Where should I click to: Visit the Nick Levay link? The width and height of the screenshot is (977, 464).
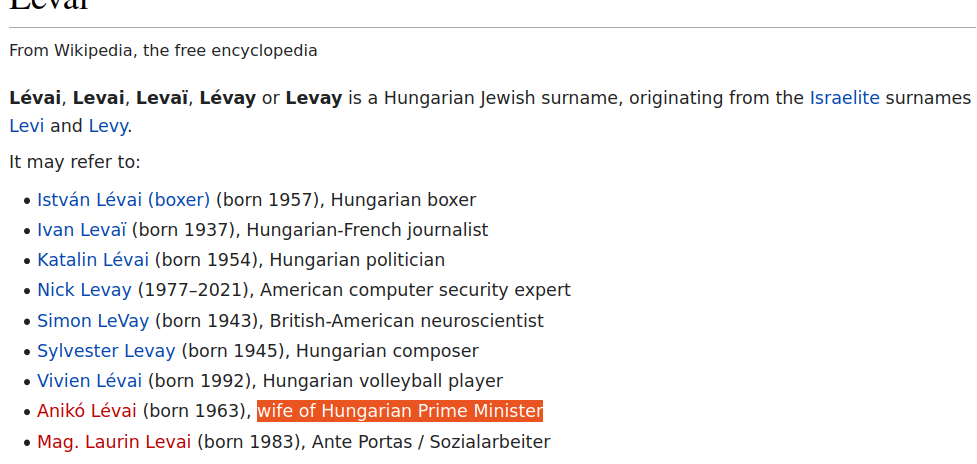click(x=84, y=290)
